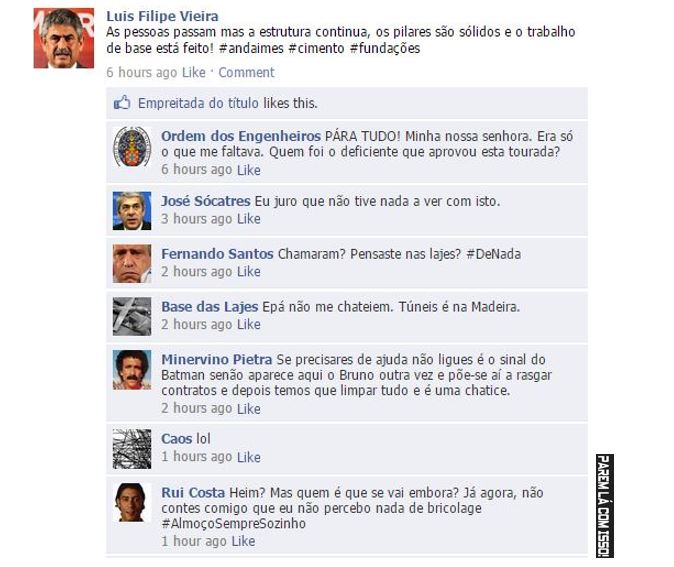Click Comment under the main post
Viewport: 674px width, 567px height.
tap(246, 72)
